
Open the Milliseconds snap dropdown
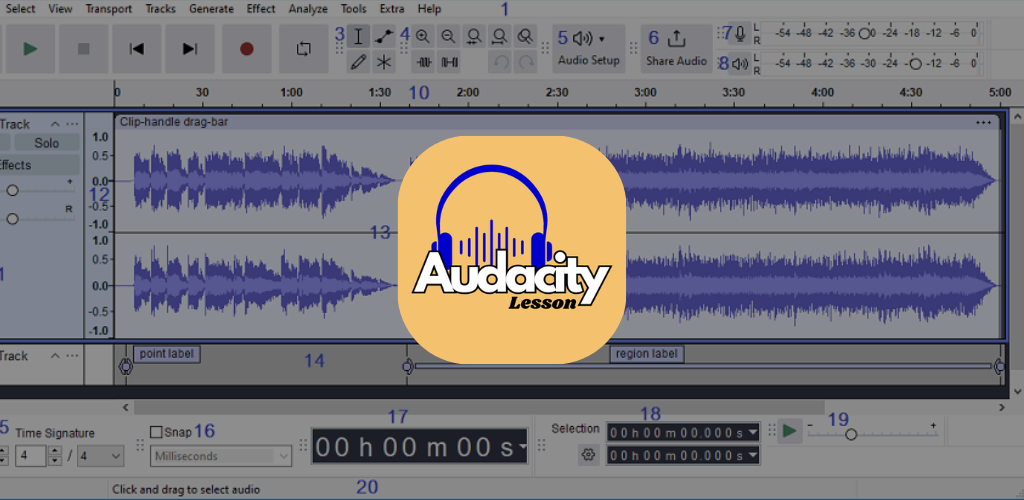221,456
